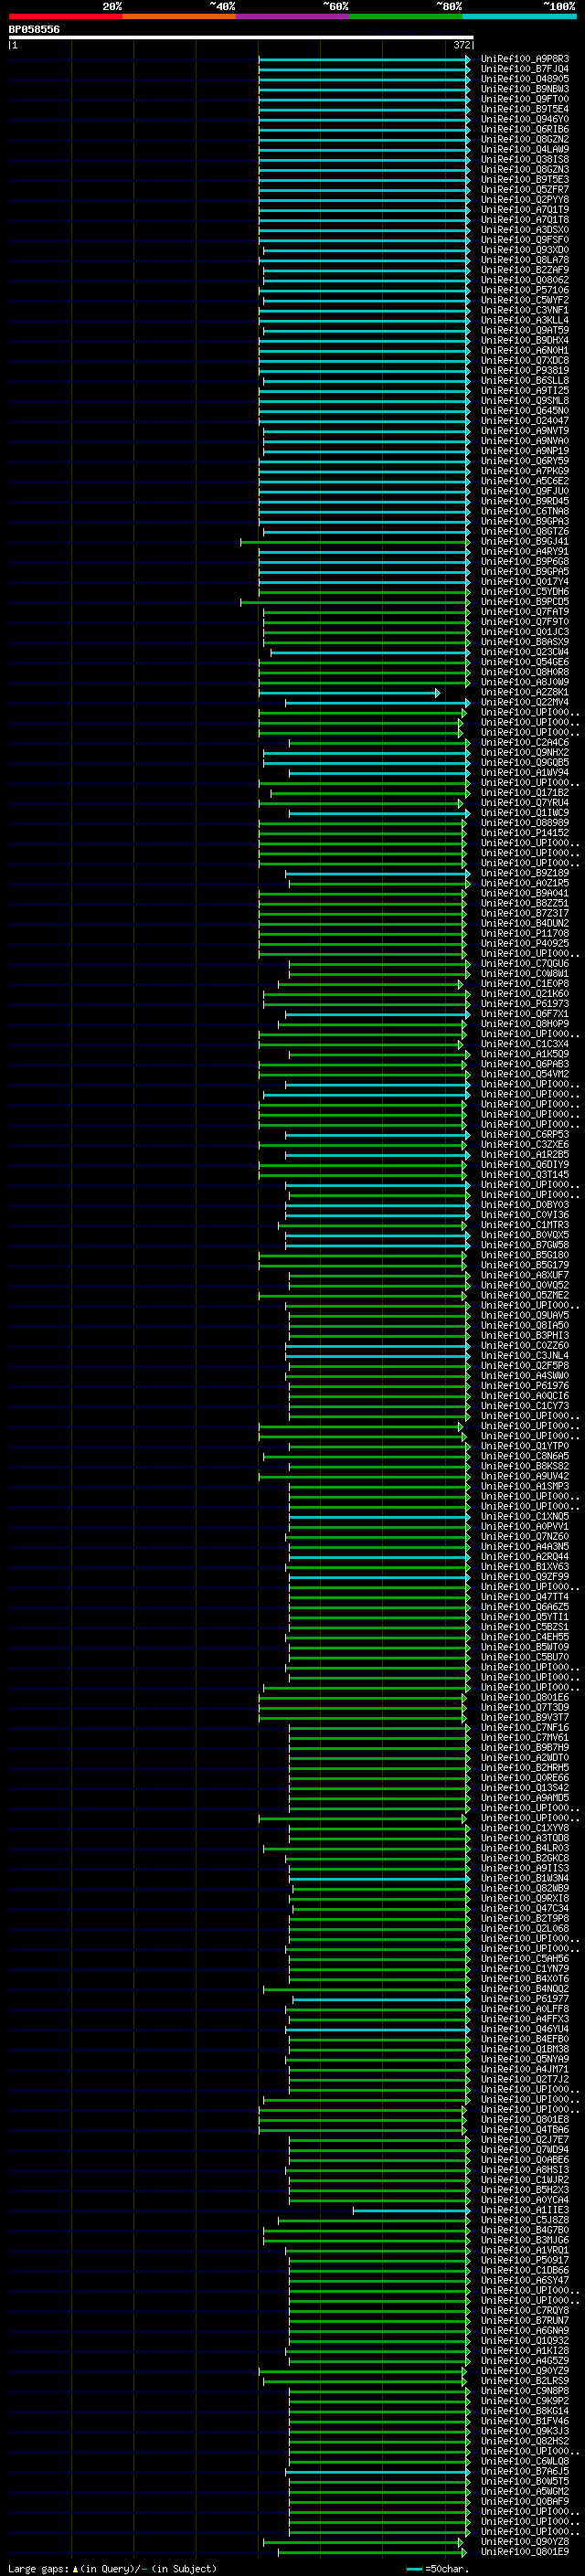Click the UniRef100_C3VNF1 entry

click(524, 310)
